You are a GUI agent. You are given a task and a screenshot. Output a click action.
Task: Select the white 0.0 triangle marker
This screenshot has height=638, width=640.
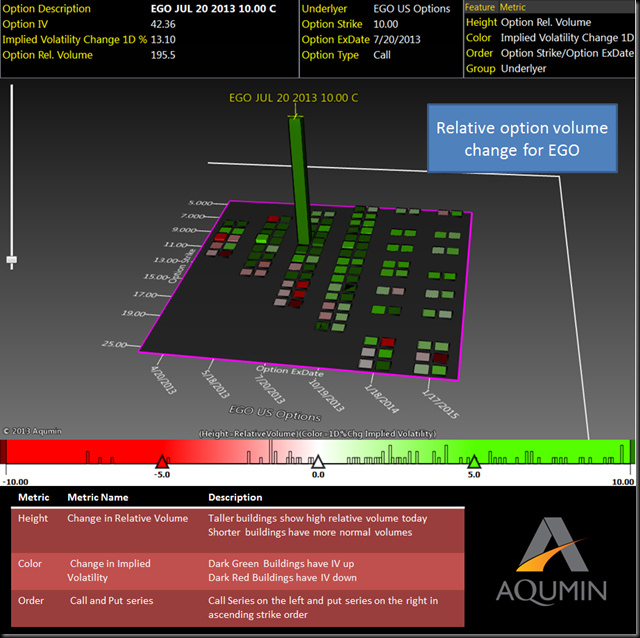coord(318,461)
